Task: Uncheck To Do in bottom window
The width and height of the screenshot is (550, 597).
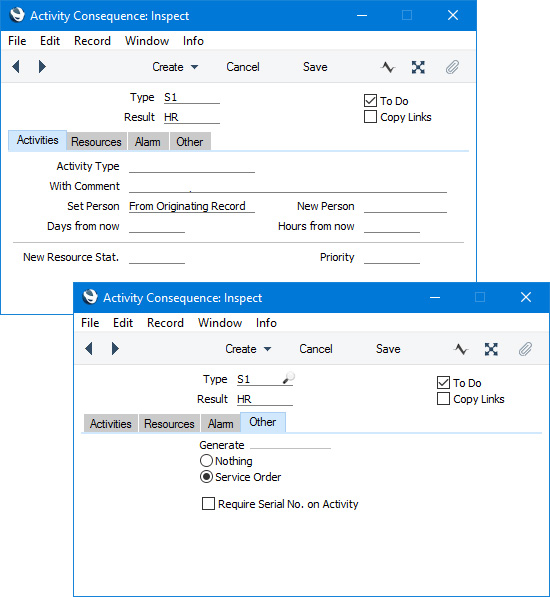Action: pos(443,383)
